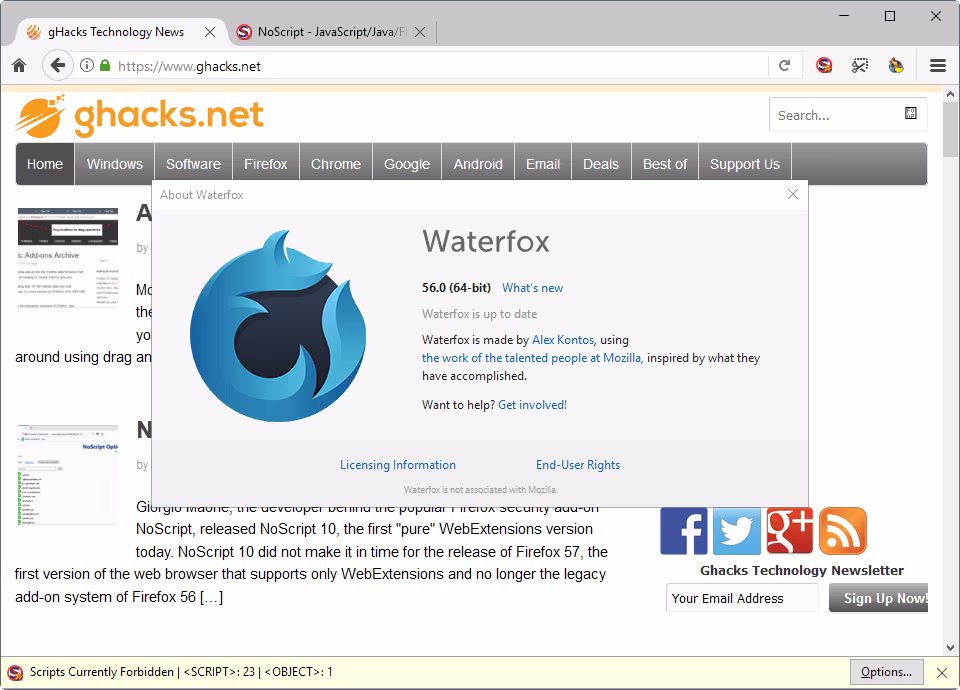Close the About Waterfox dialog
Screen dimensions: 960x690
(793, 194)
